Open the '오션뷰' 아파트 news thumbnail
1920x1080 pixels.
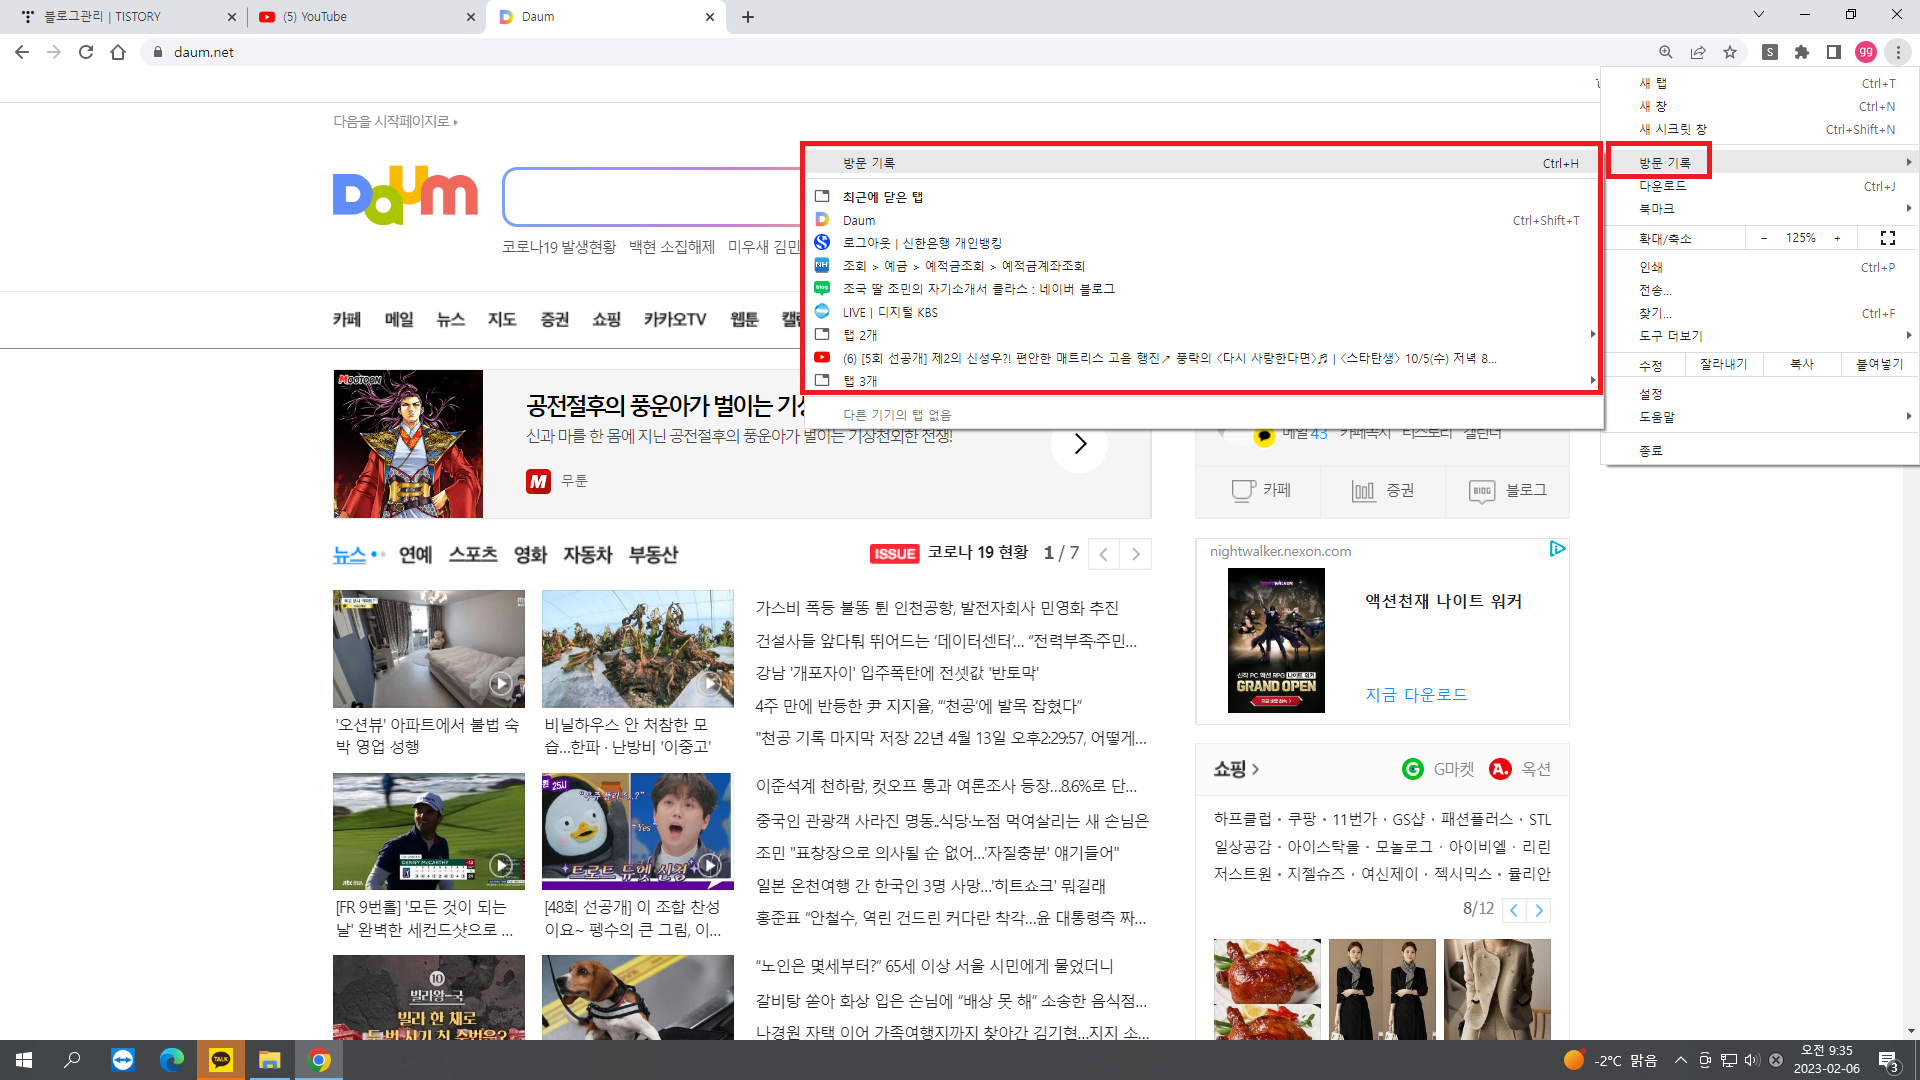tap(428, 649)
